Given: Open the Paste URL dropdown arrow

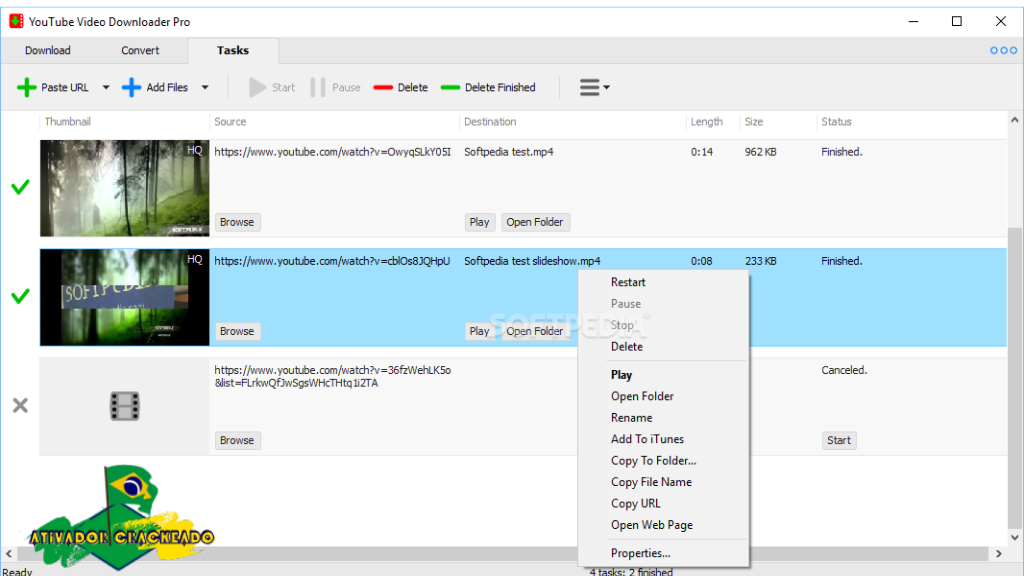Looking at the screenshot, I should [x=106, y=88].
